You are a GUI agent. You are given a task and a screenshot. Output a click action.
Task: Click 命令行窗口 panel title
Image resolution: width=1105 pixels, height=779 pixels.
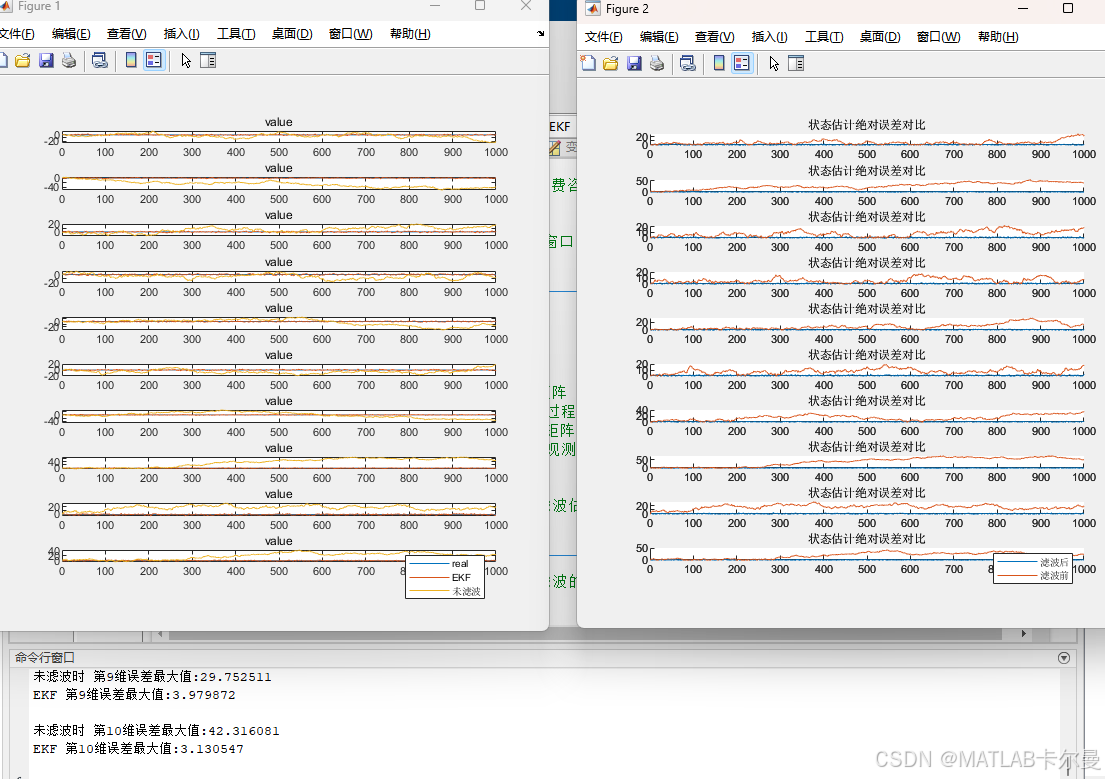click(x=44, y=657)
